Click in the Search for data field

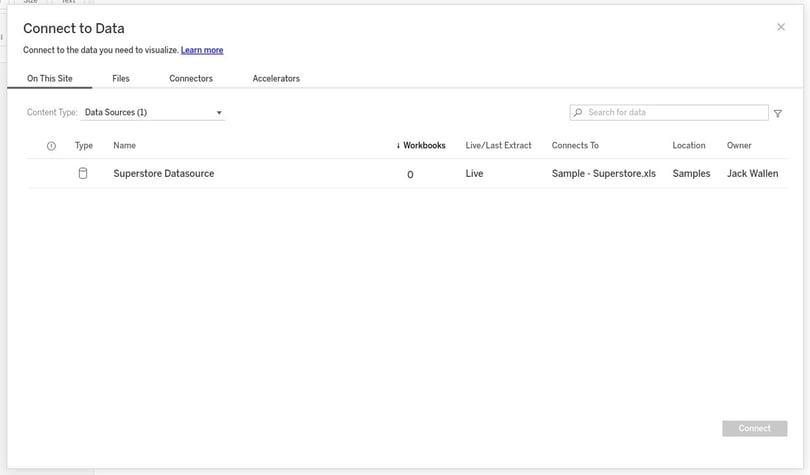tap(675, 113)
